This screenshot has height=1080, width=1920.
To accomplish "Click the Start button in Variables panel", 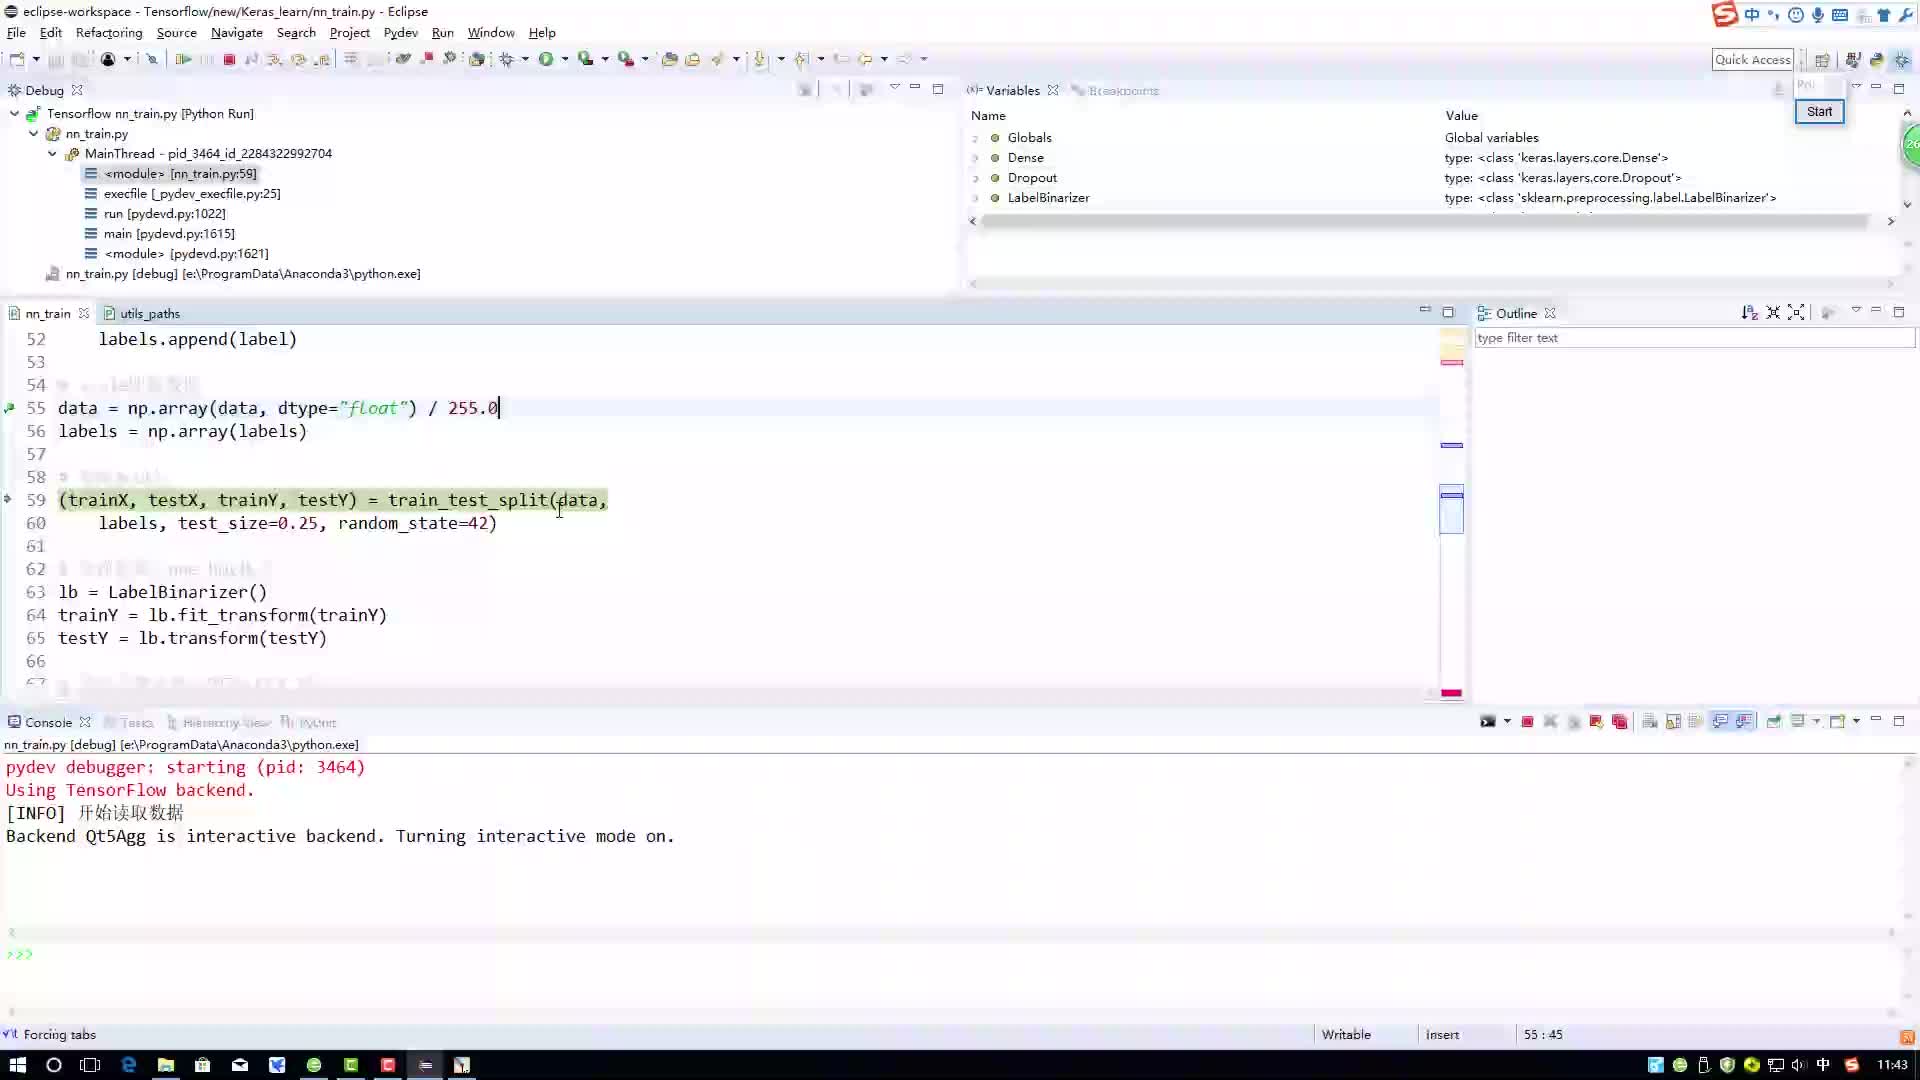I will [x=1820, y=111].
